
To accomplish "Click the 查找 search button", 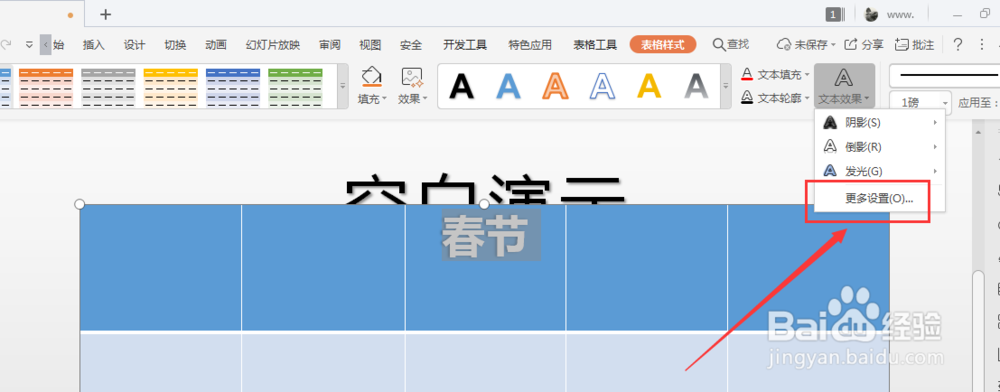I will pyautogui.click(x=731, y=45).
